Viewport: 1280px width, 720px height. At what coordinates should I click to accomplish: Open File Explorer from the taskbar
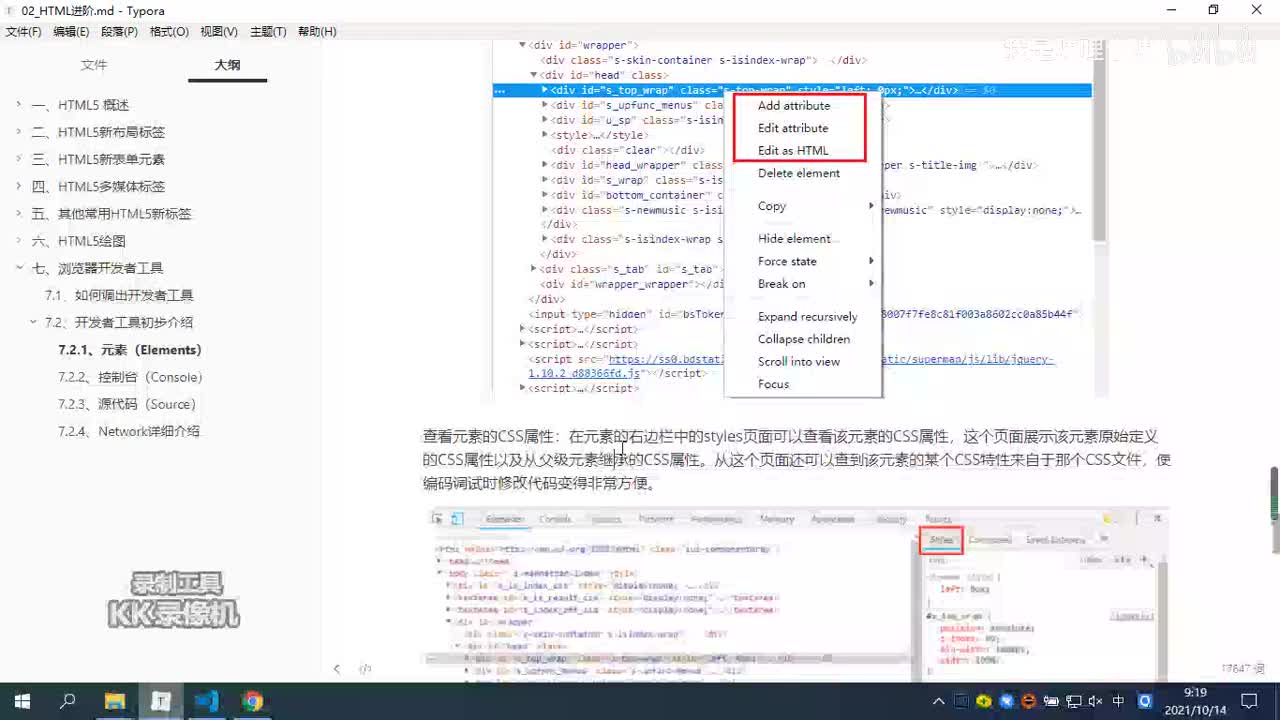[x=114, y=701]
